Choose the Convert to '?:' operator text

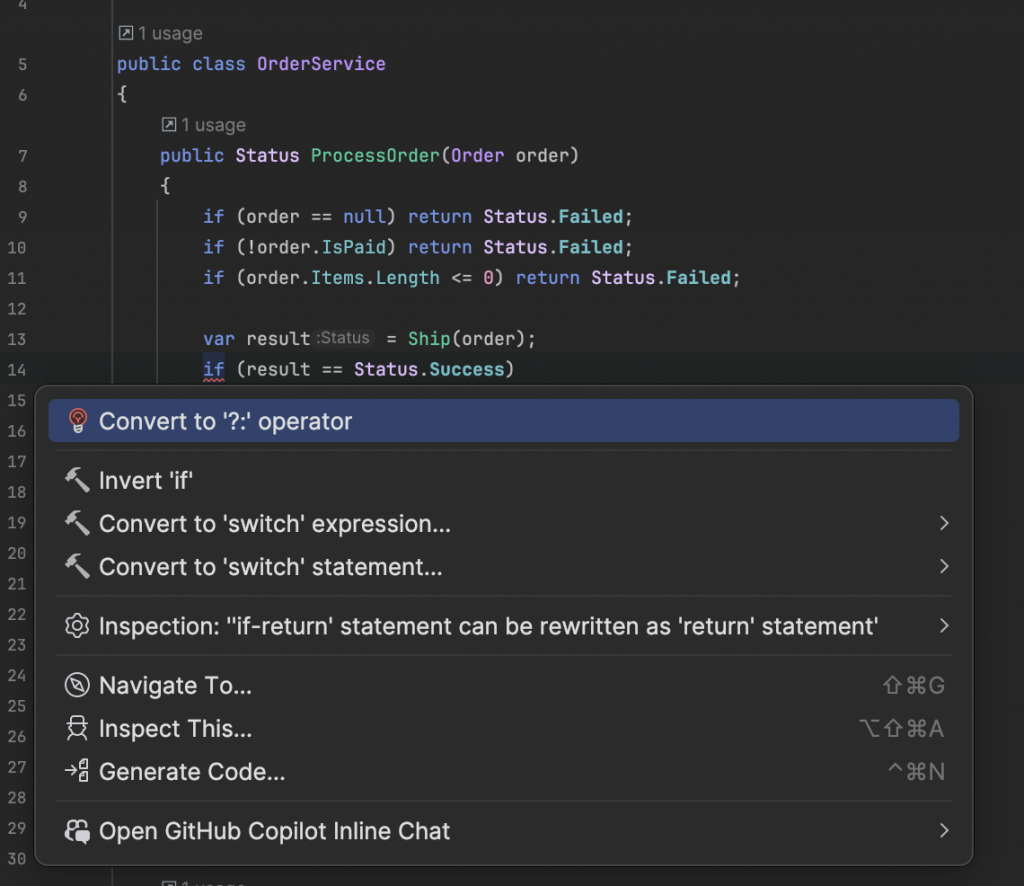(x=225, y=421)
